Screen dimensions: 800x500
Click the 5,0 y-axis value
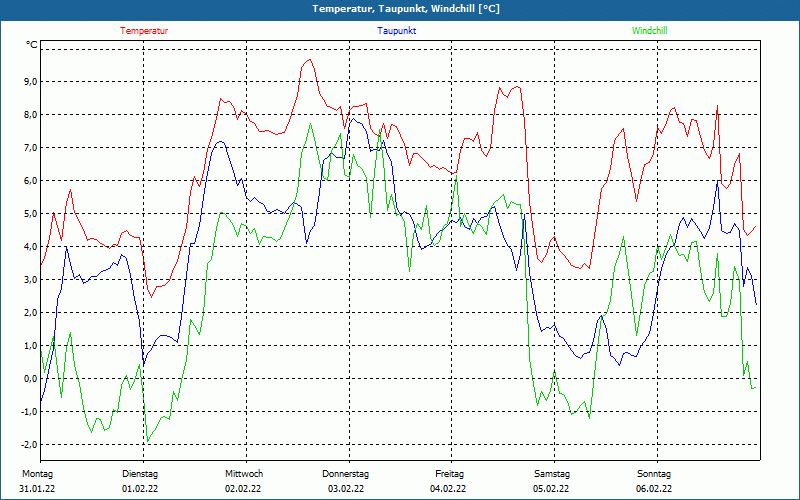31,213
